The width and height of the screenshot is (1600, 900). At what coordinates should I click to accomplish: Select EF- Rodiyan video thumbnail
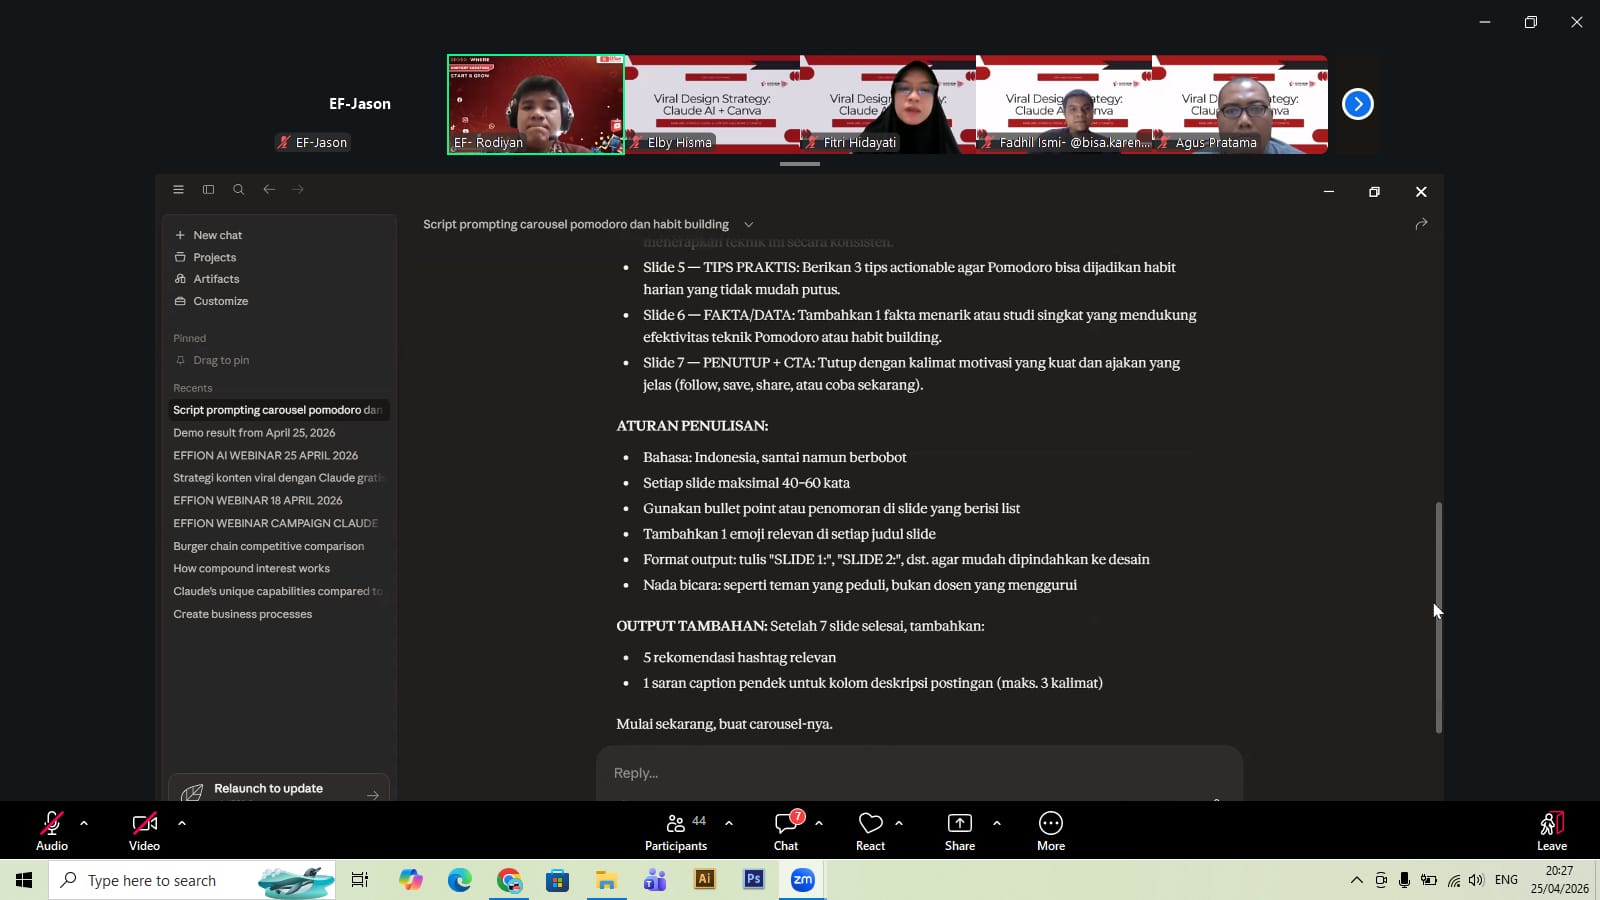coord(536,104)
